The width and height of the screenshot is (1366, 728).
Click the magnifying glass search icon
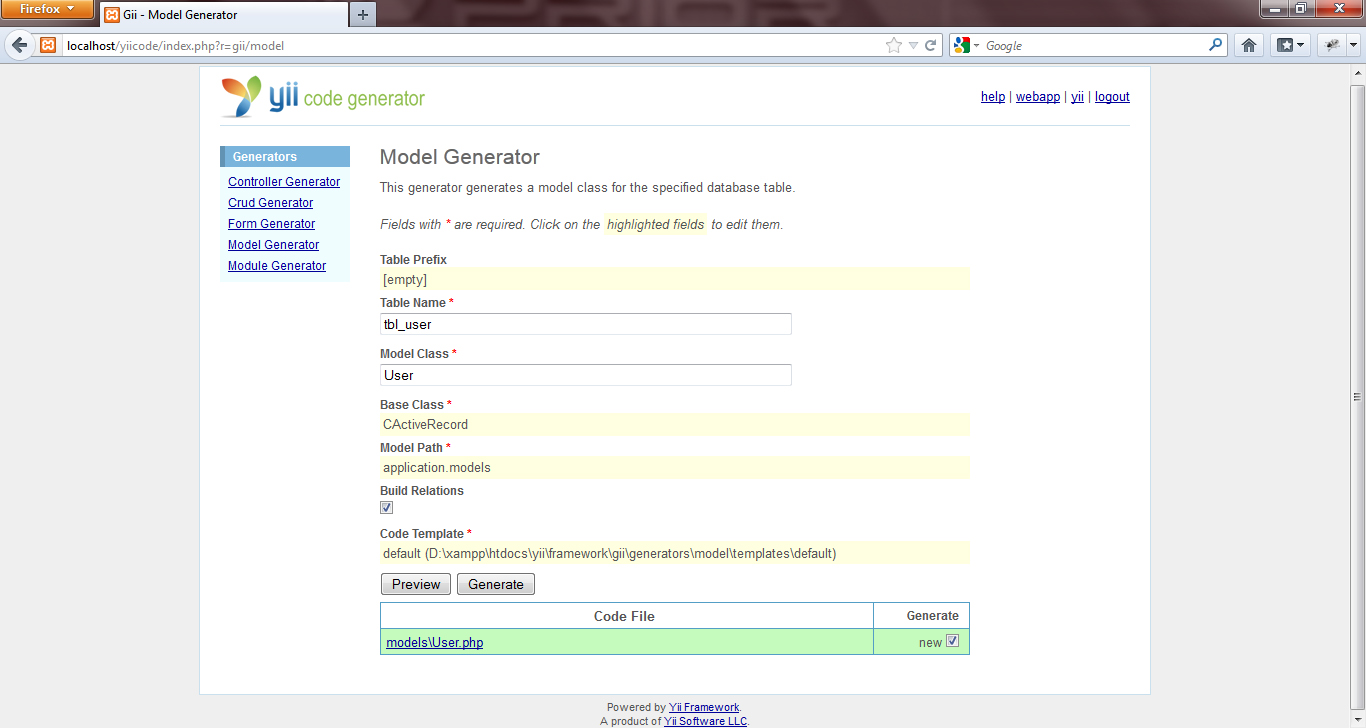tap(1213, 44)
